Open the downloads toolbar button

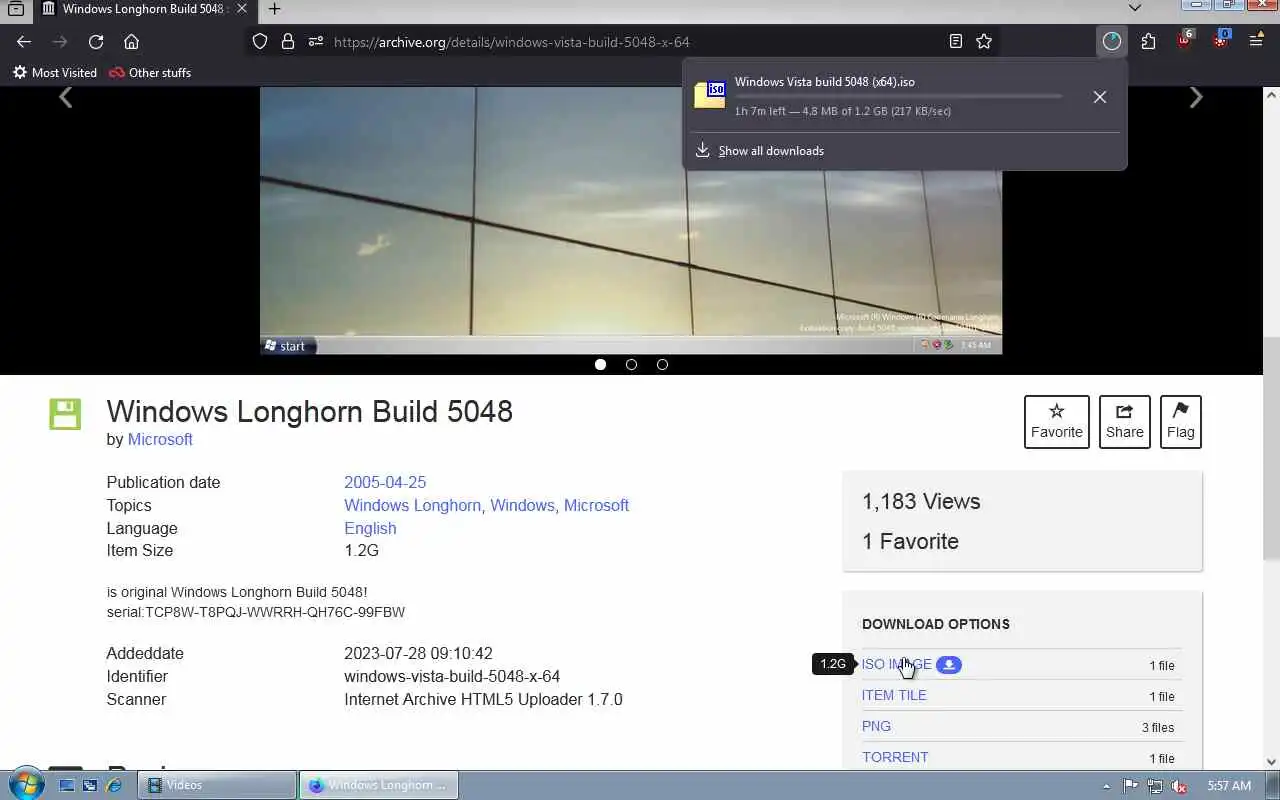1112,42
